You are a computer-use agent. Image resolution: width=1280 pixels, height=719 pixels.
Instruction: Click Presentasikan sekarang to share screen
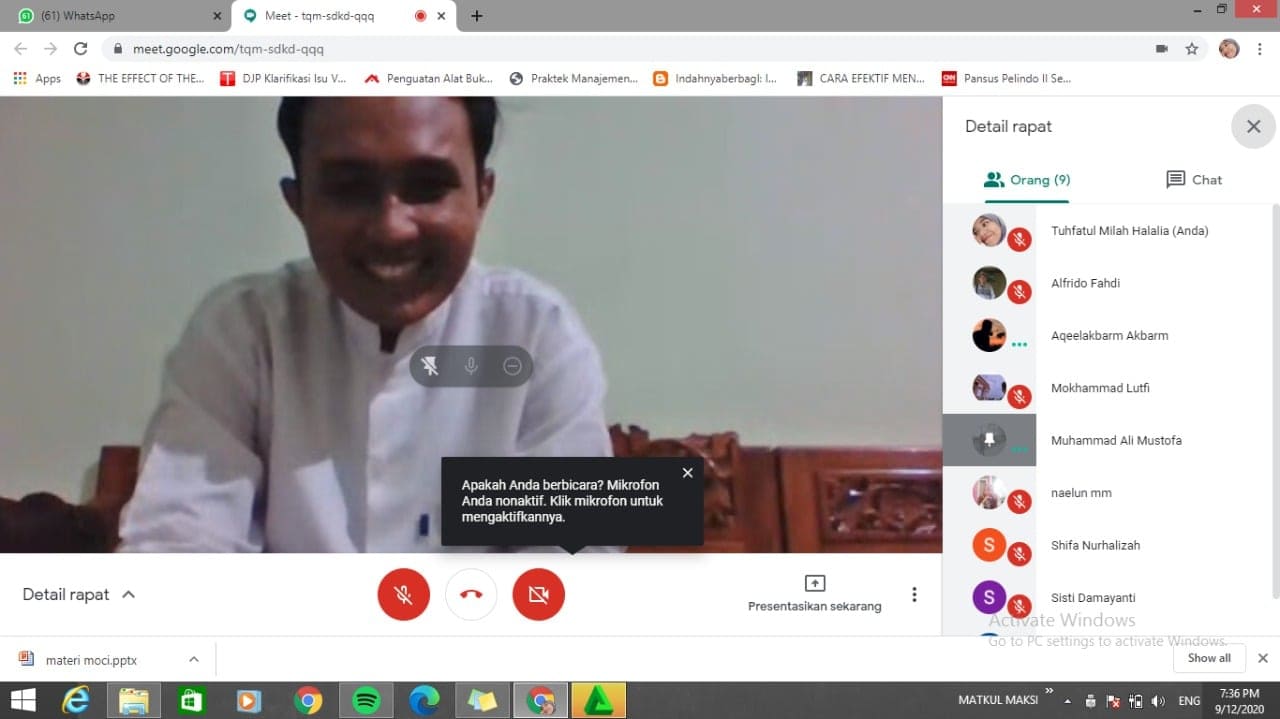[x=814, y=594]
